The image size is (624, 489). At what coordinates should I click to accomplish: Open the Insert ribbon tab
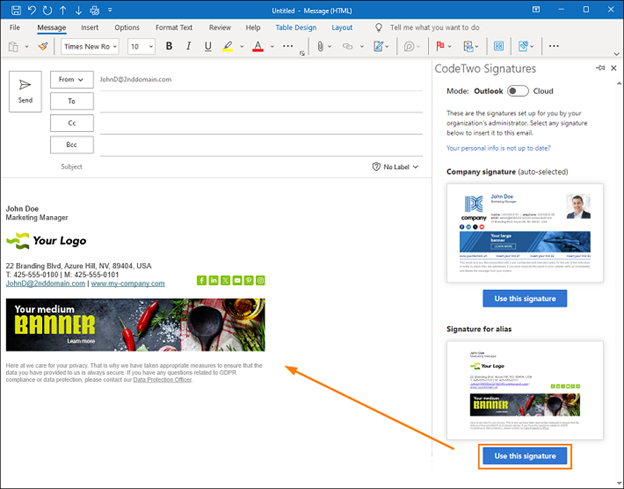(x=90, y=27)
